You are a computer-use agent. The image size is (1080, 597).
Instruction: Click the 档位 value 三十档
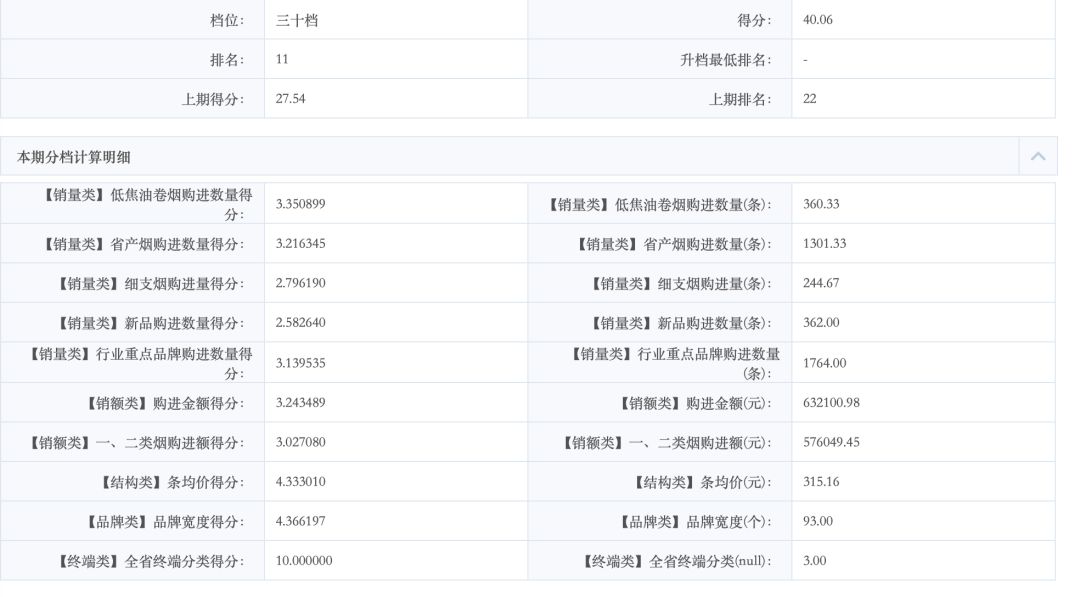[x=297, y=20]
